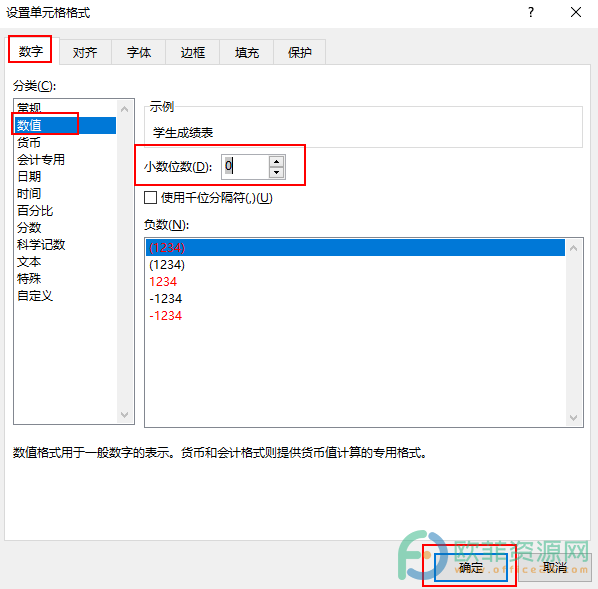This screenshot has width=598, height=589.
Task: Select highlighted red (1234) negative format
Action: tap(355, 248)
